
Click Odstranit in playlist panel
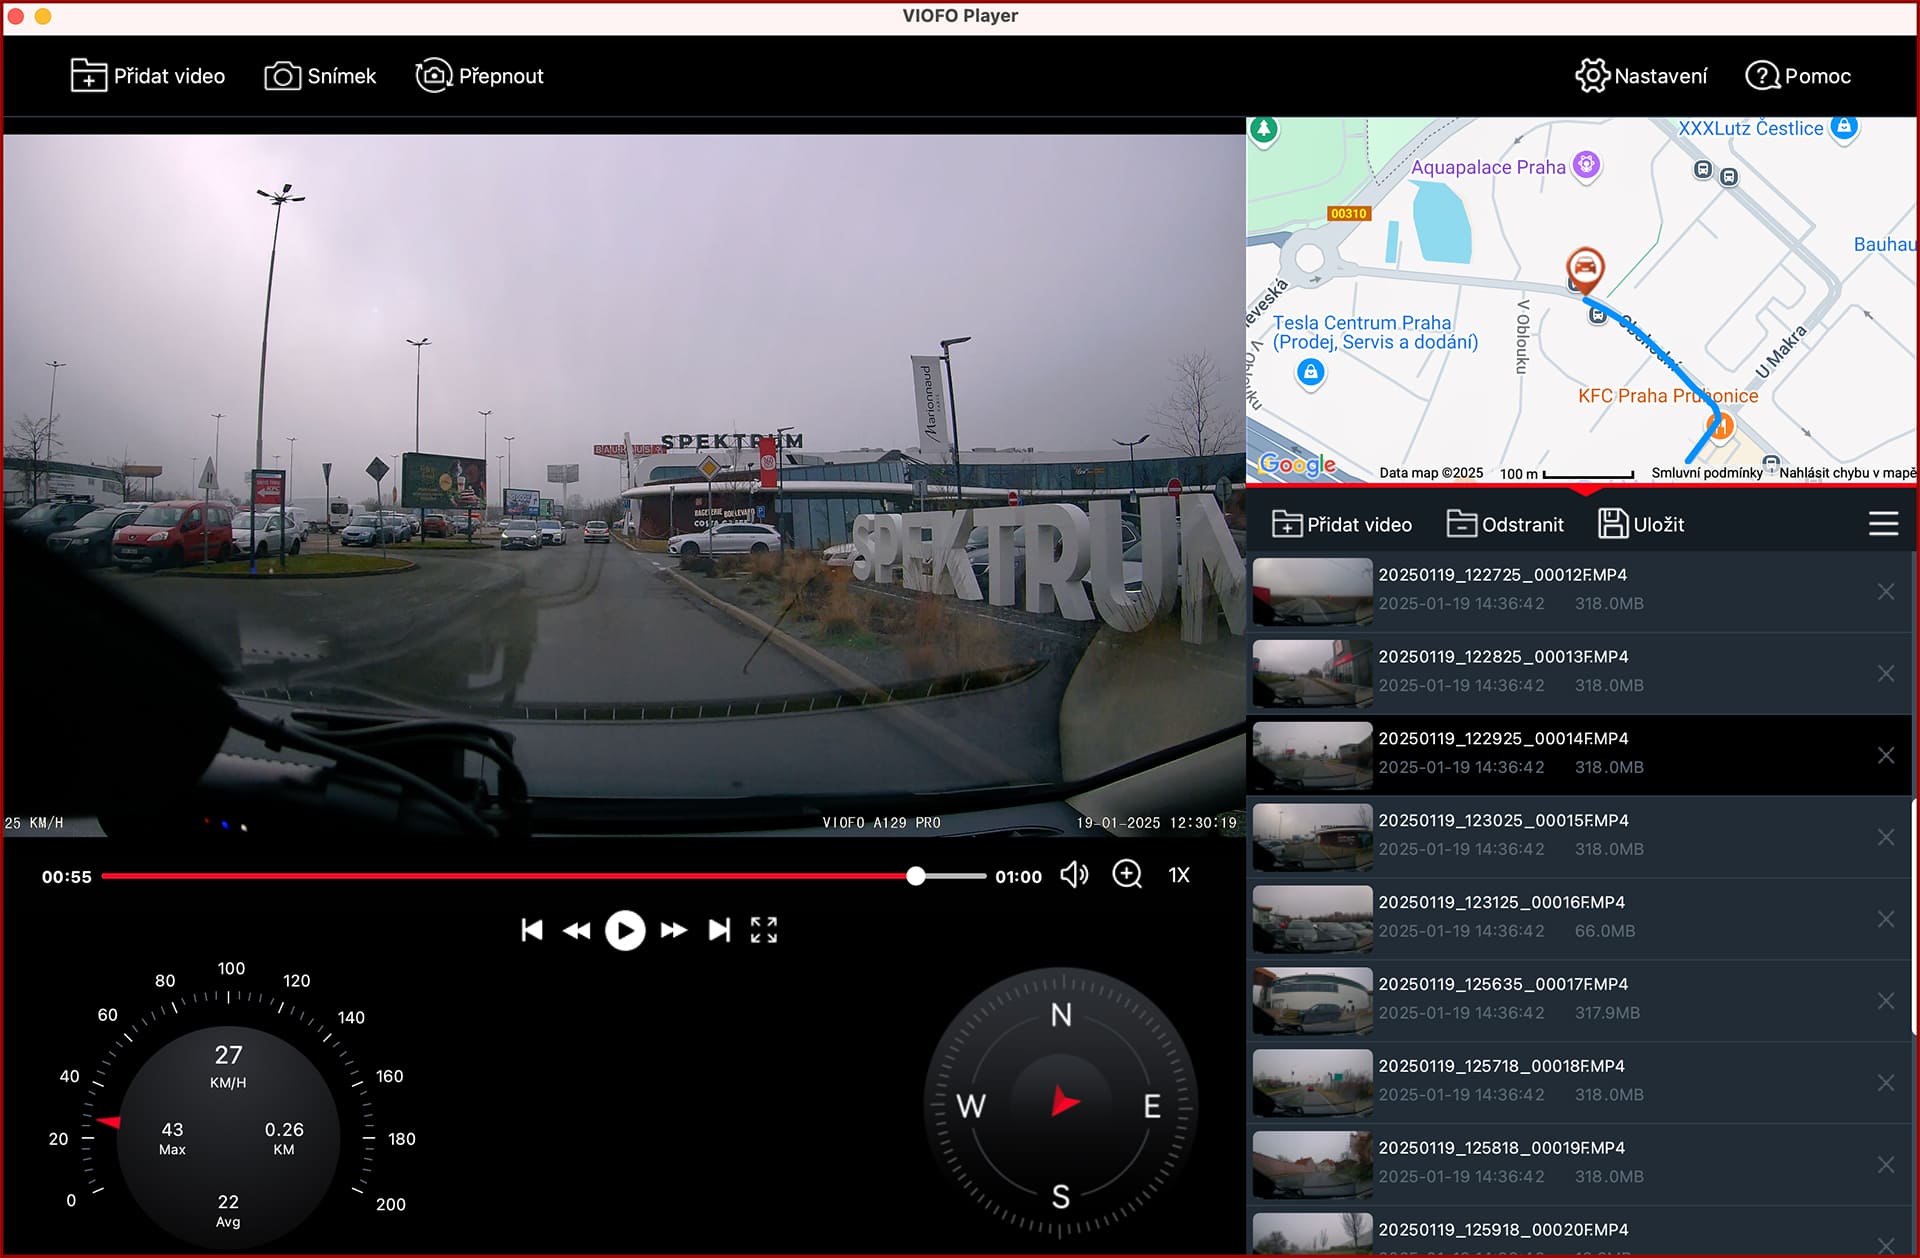[x=1505, y=524]
